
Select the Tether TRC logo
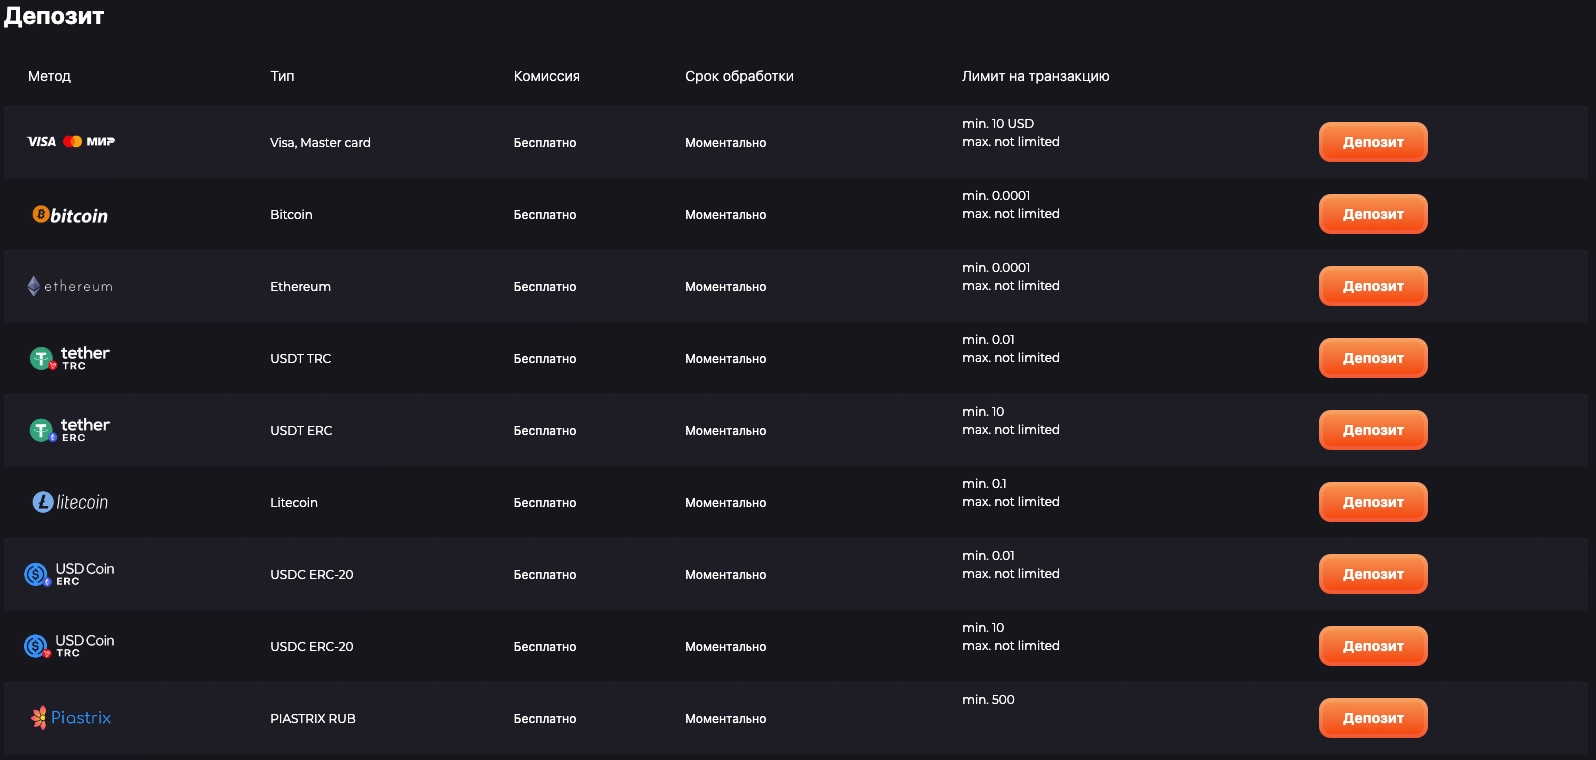tap(70, 358)
